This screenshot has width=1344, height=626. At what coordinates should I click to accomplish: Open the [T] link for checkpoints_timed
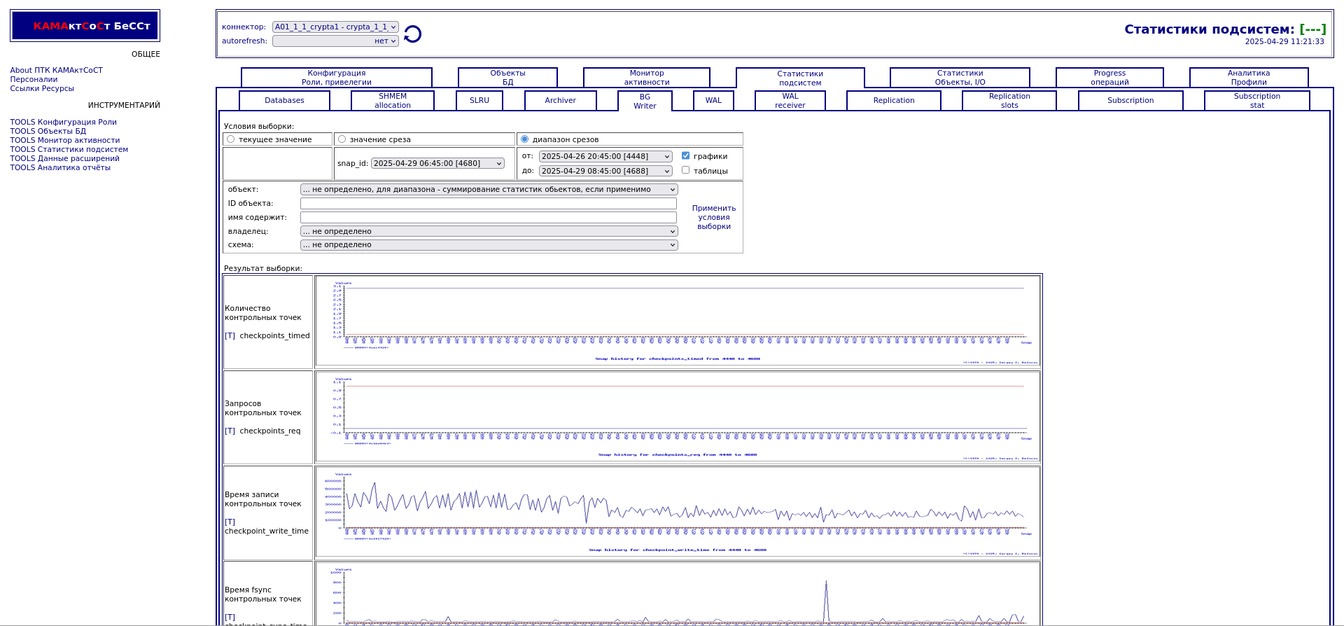[230, 336]
